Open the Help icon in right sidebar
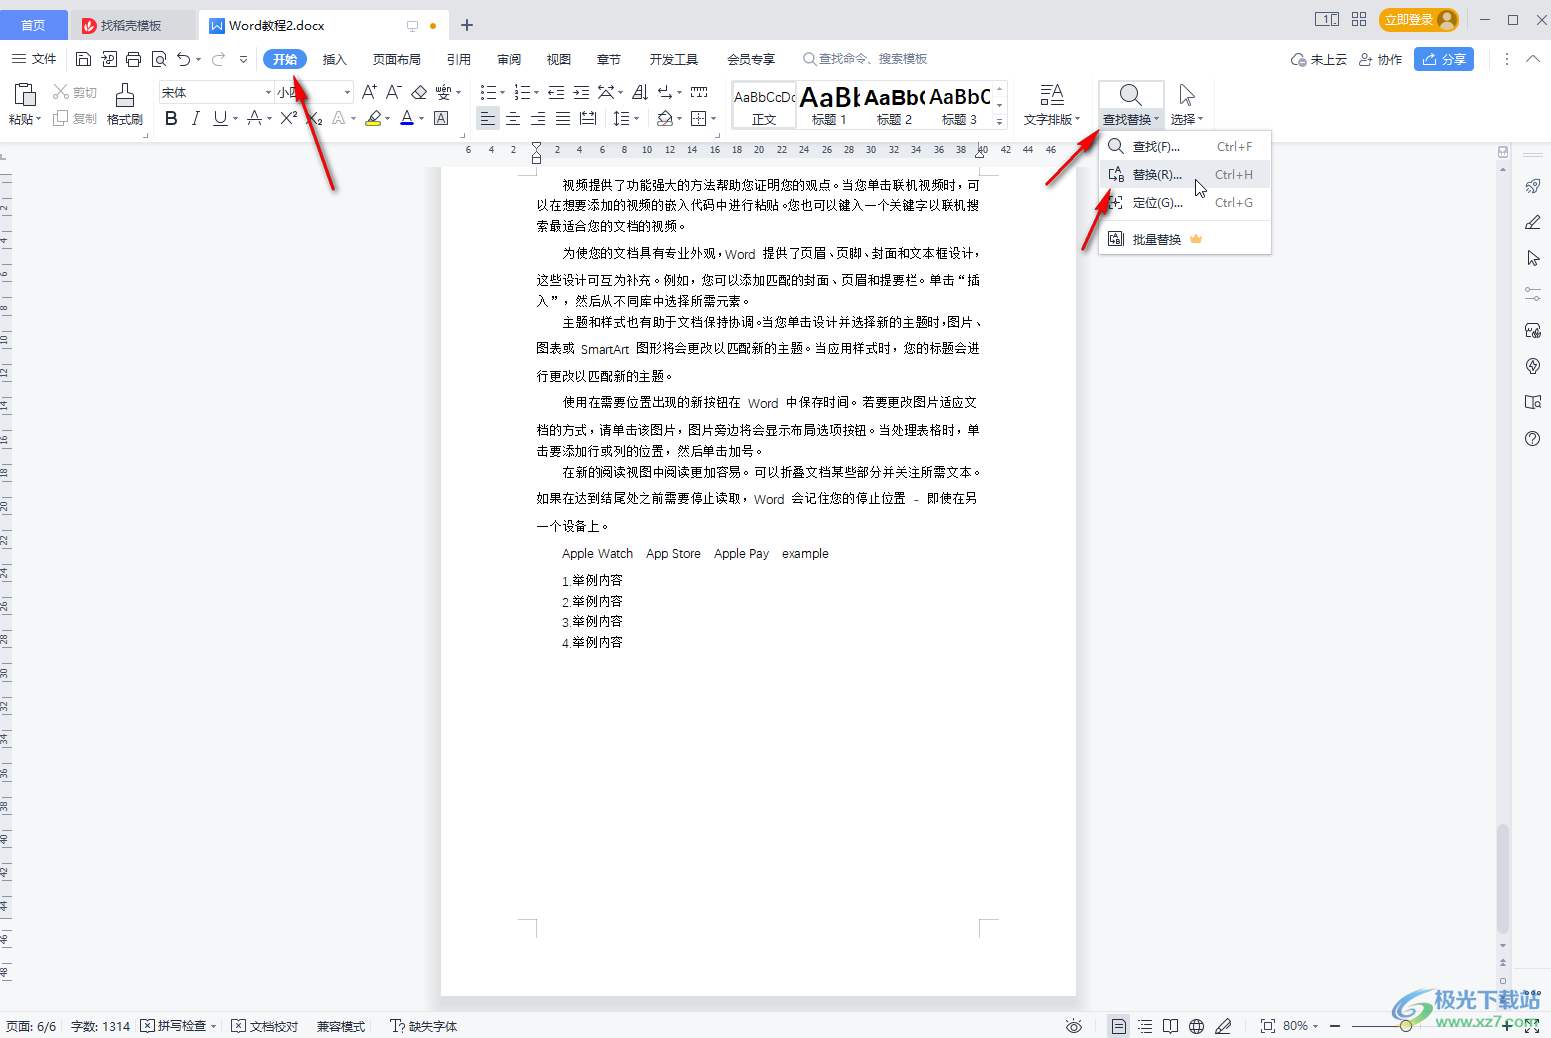1551x1038 pixels. 1532,438
